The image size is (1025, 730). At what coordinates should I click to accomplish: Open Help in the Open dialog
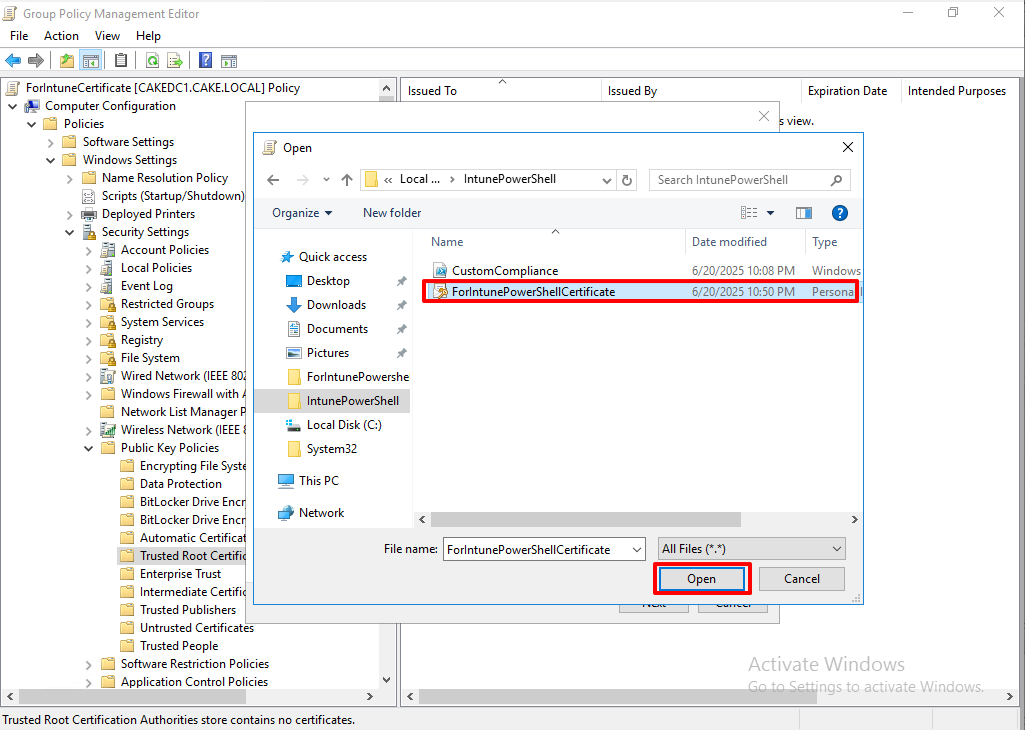click(x=839, y=213)
